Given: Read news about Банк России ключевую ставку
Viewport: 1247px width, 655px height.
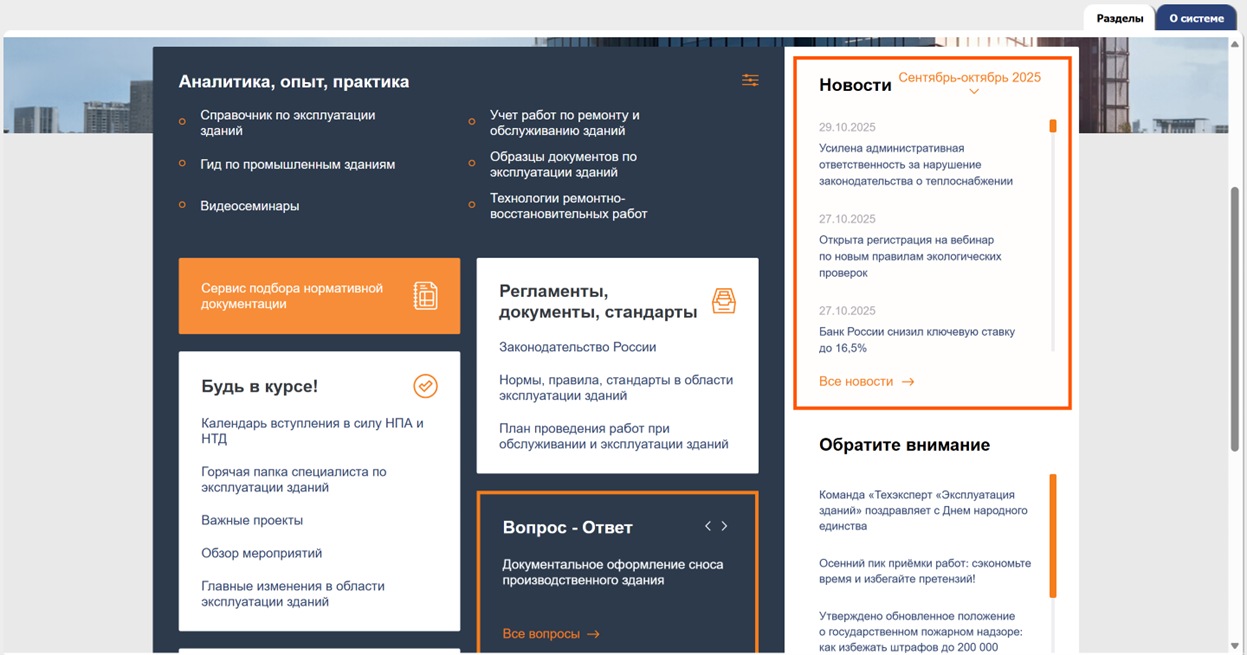Looking at the screenshot, I should [916, 340].
